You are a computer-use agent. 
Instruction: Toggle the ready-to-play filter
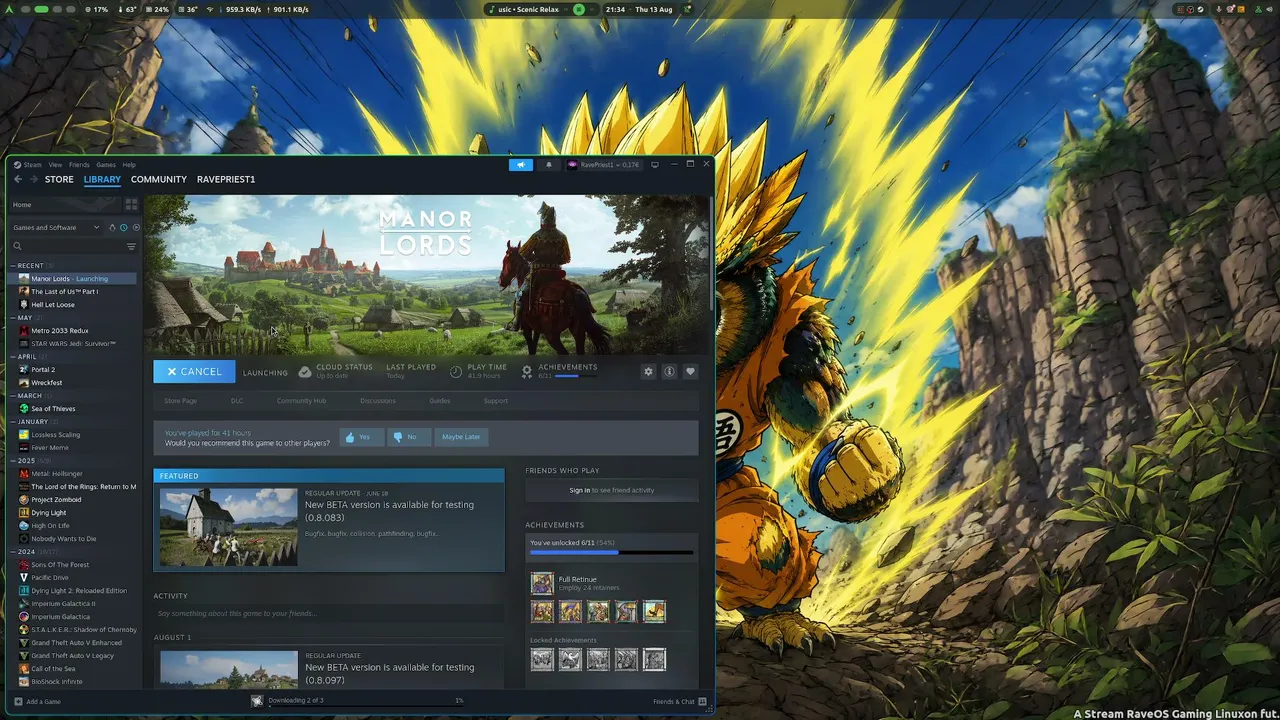tap(136, 227)
